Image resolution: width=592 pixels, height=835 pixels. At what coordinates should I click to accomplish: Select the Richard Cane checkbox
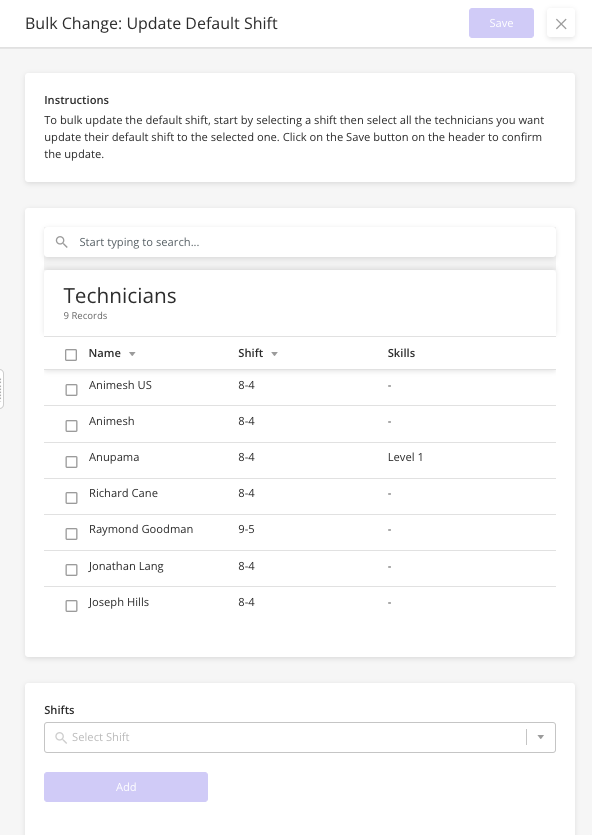point(71,498)
